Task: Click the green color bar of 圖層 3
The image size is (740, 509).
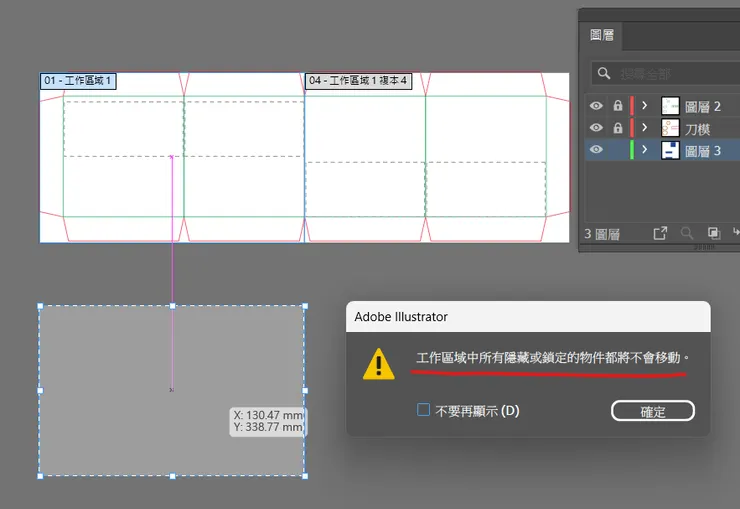Action: coord(632,150)
